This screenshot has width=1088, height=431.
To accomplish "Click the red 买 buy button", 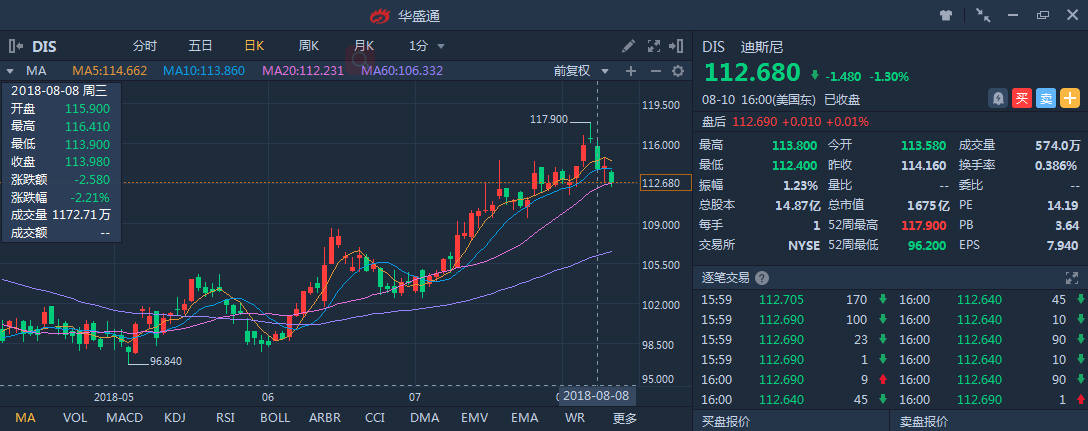I will 1021,99.
